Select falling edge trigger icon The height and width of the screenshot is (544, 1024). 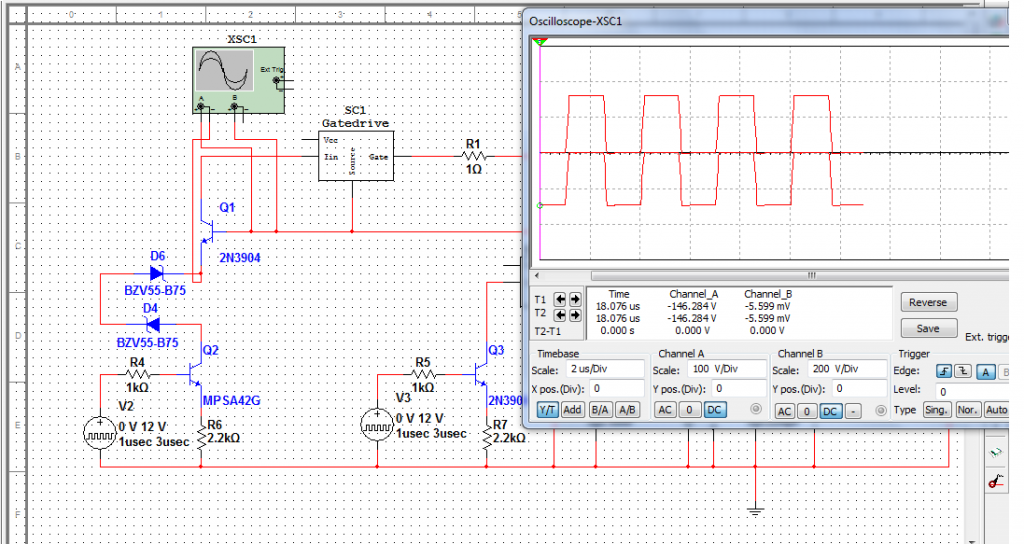[963, 371]
